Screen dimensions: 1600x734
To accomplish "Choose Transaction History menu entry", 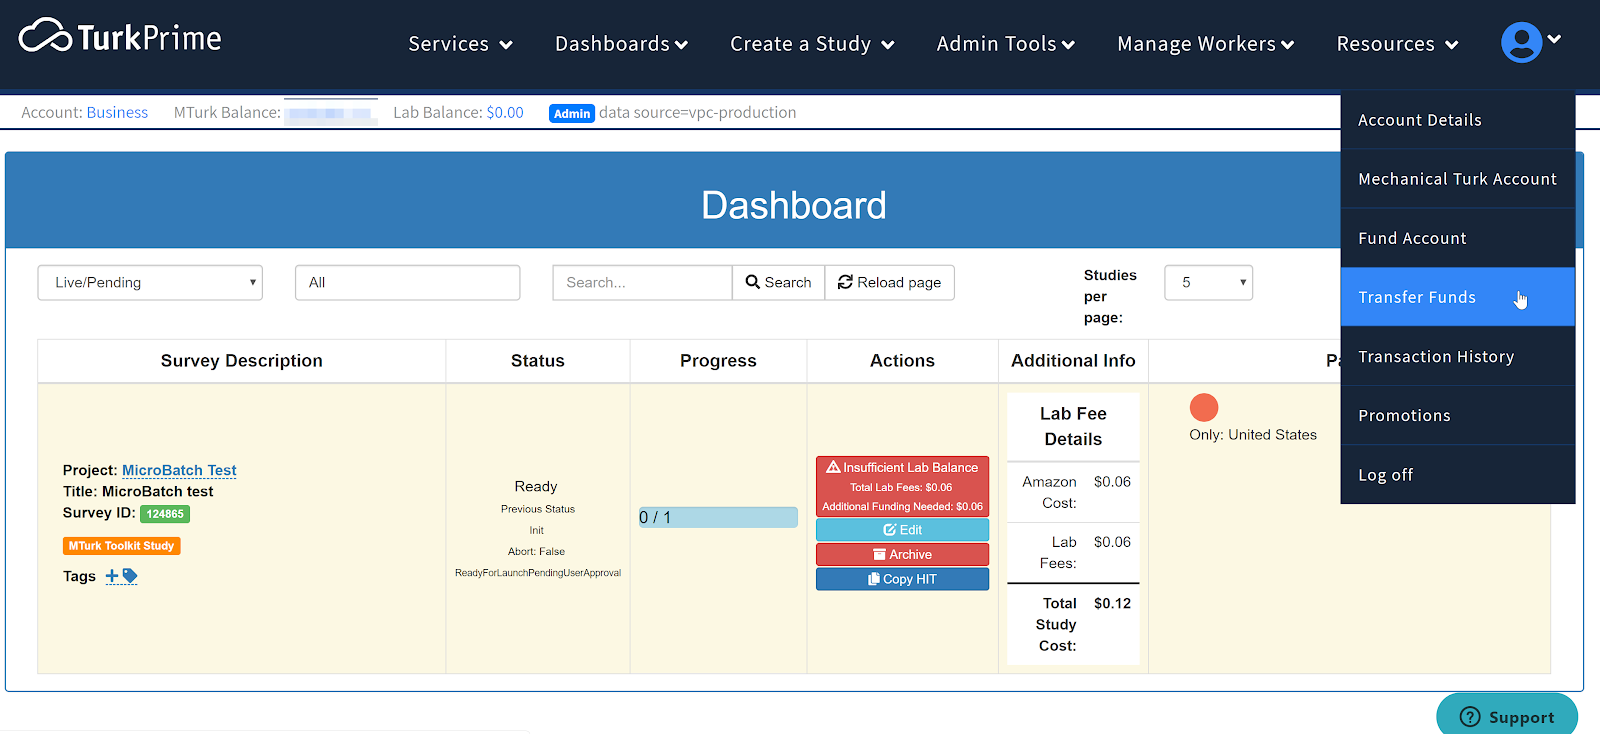I will 1436,357.
